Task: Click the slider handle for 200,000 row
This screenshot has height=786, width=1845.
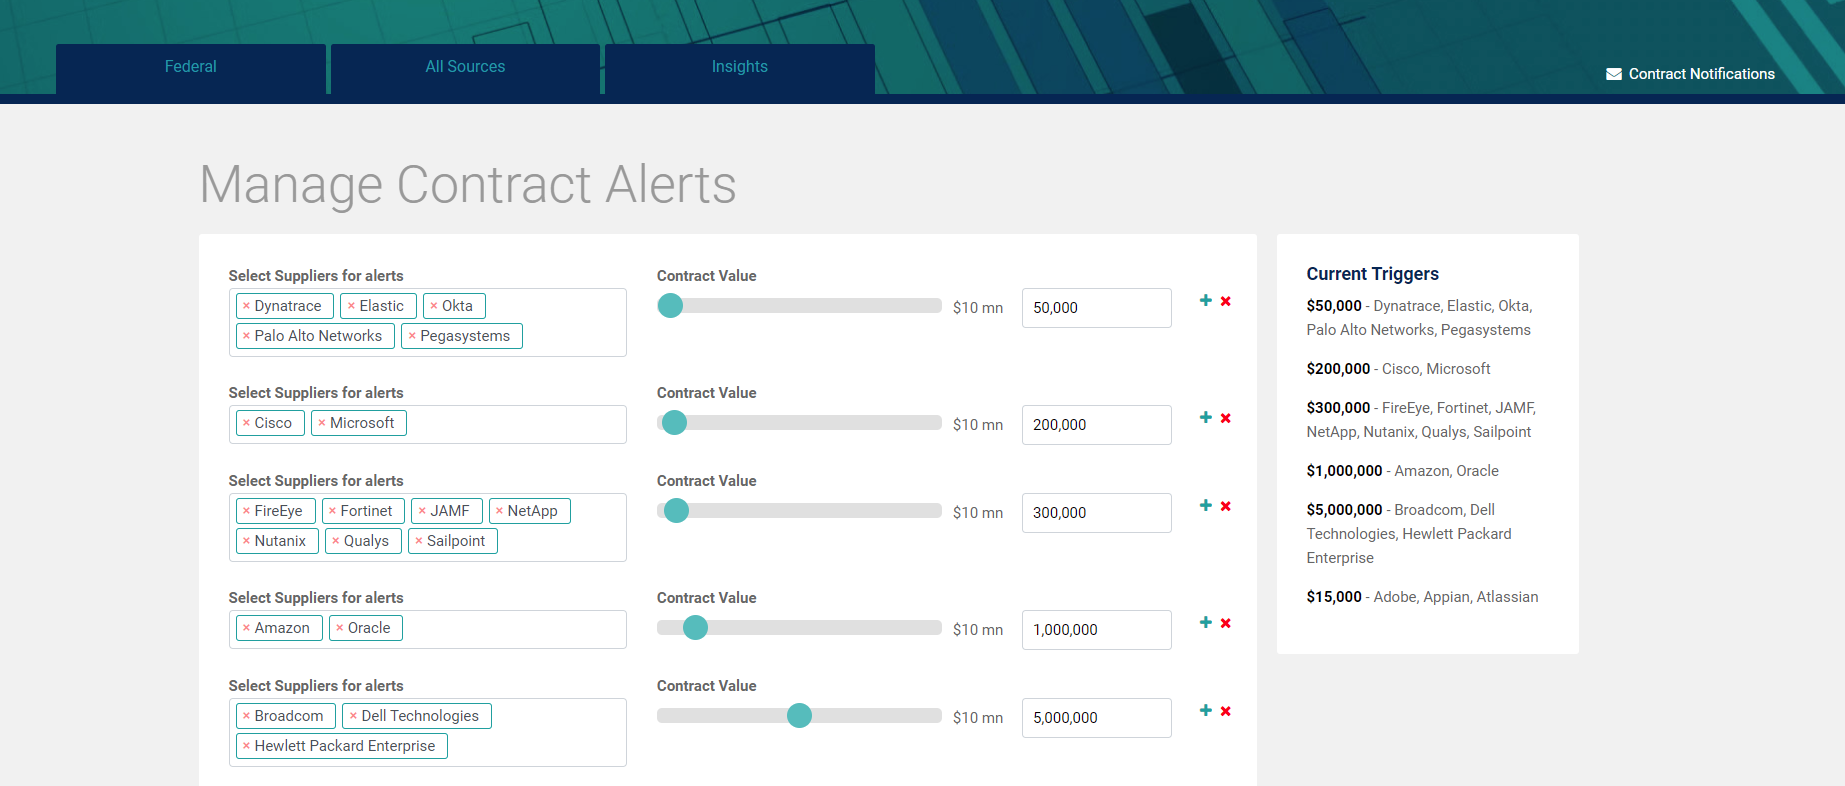Action: [x=675, y=423]
